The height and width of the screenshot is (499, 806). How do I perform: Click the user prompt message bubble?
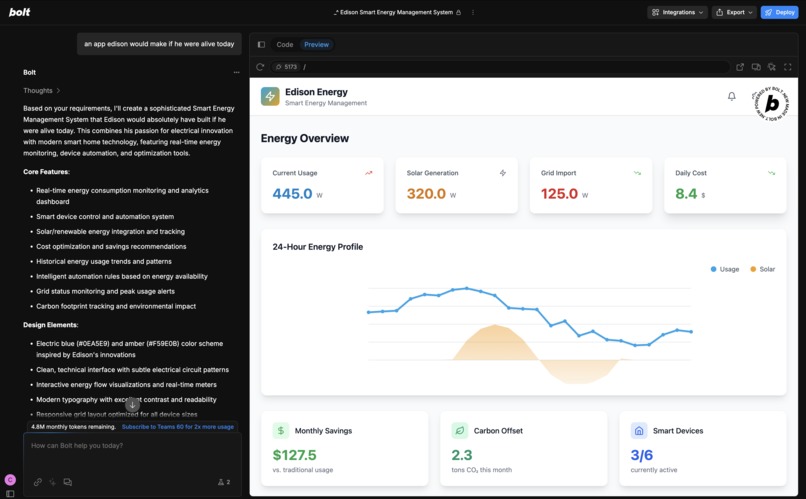159,44
